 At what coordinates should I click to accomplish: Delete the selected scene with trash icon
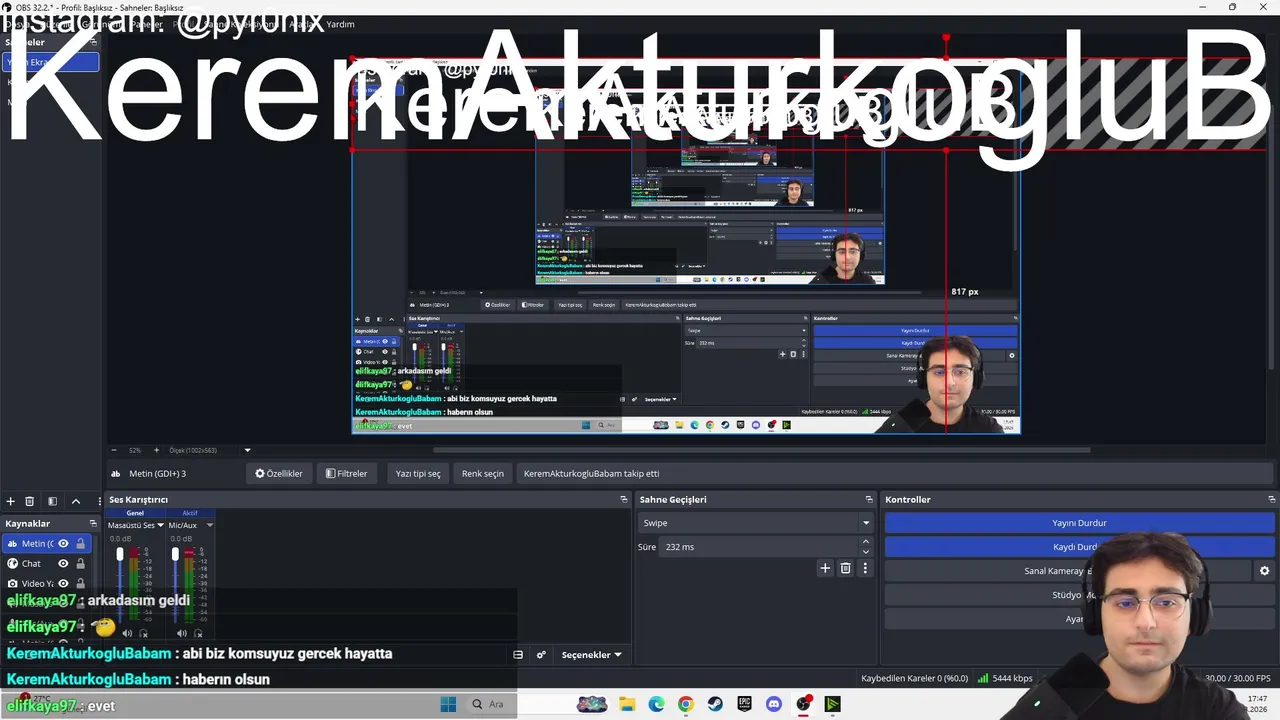pos(30,501)
